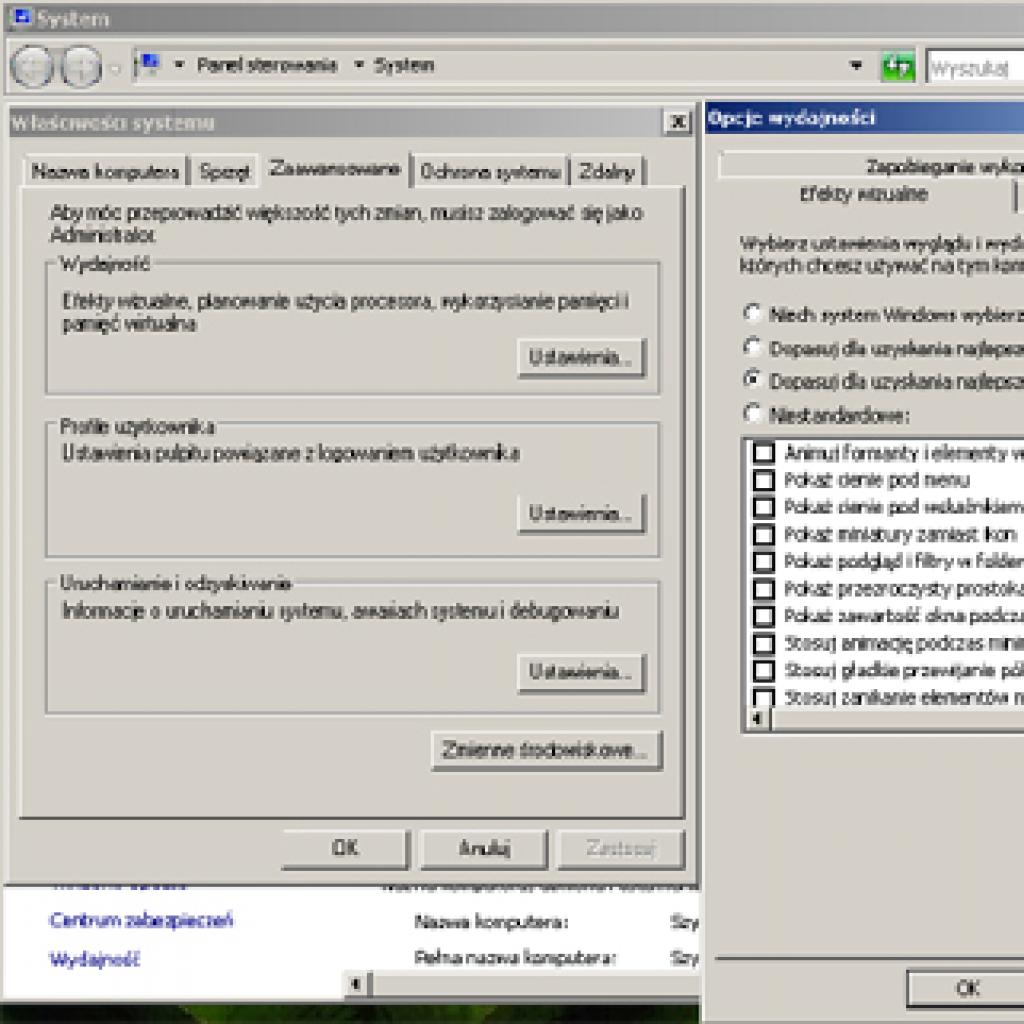
Task: Switch to Zdalny tab
Action: point(607,172)
